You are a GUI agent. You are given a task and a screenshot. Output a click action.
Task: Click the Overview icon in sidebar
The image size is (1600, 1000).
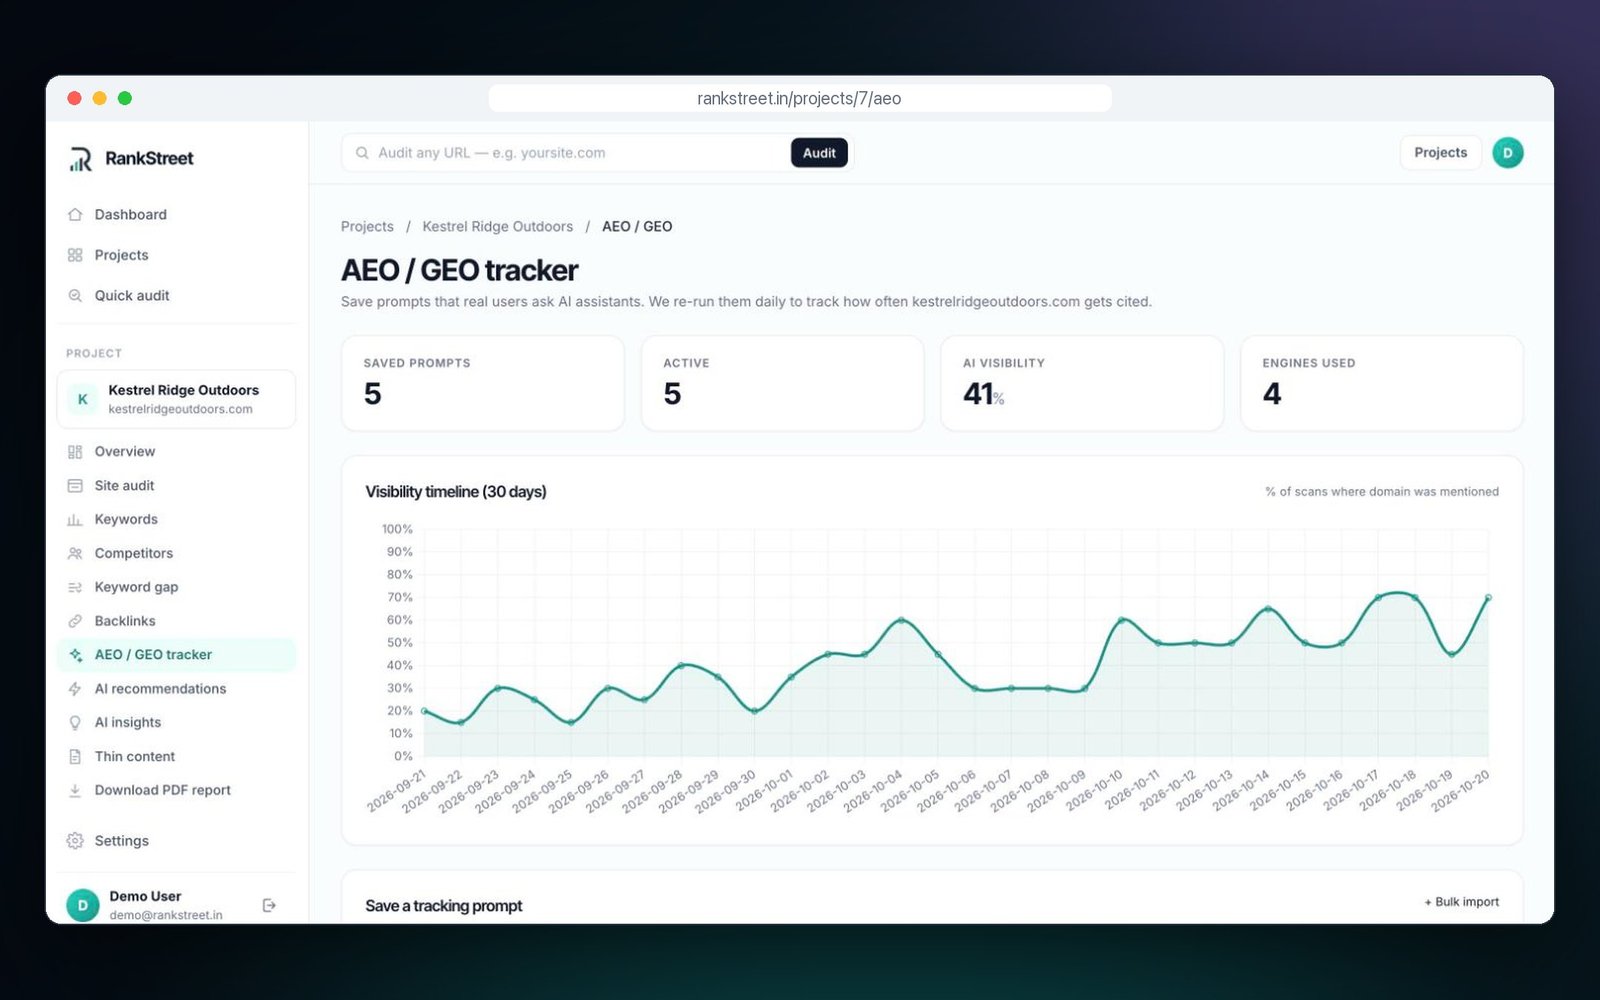pyautogui.click(x=75, y=452)
